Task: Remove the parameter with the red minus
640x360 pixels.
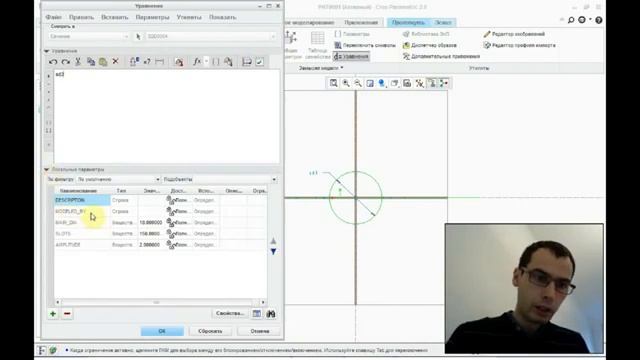Action: tap(67, 313)
